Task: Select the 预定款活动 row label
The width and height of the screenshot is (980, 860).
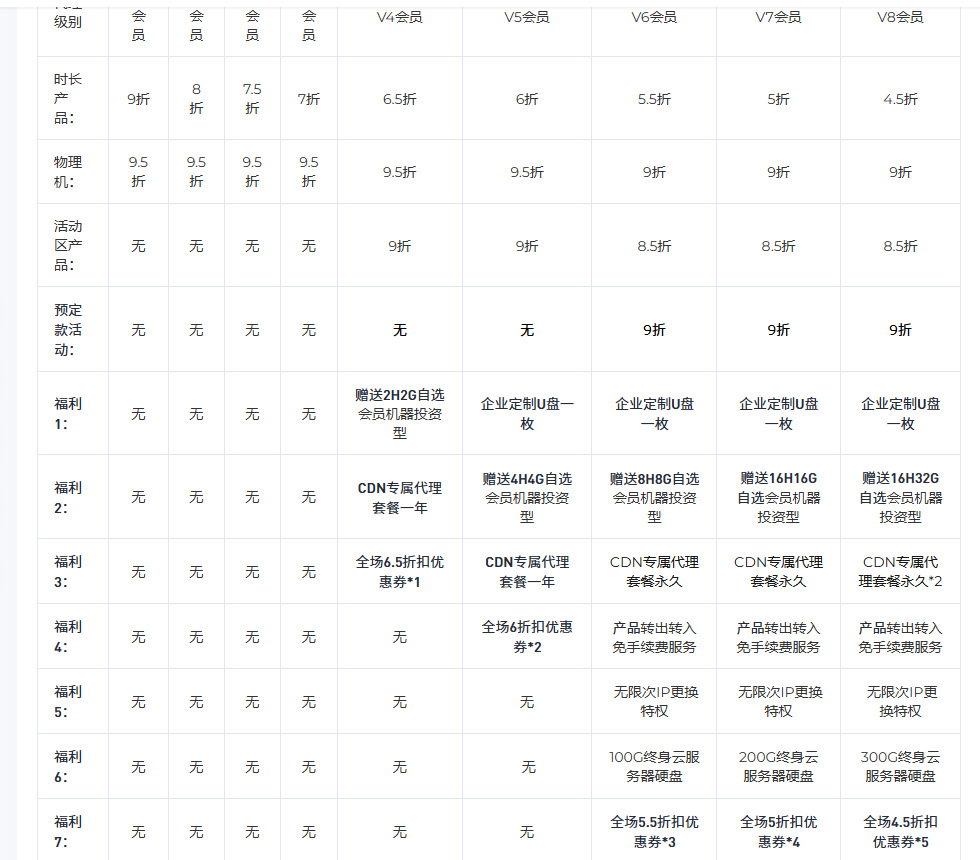Action: coord(68,330)
